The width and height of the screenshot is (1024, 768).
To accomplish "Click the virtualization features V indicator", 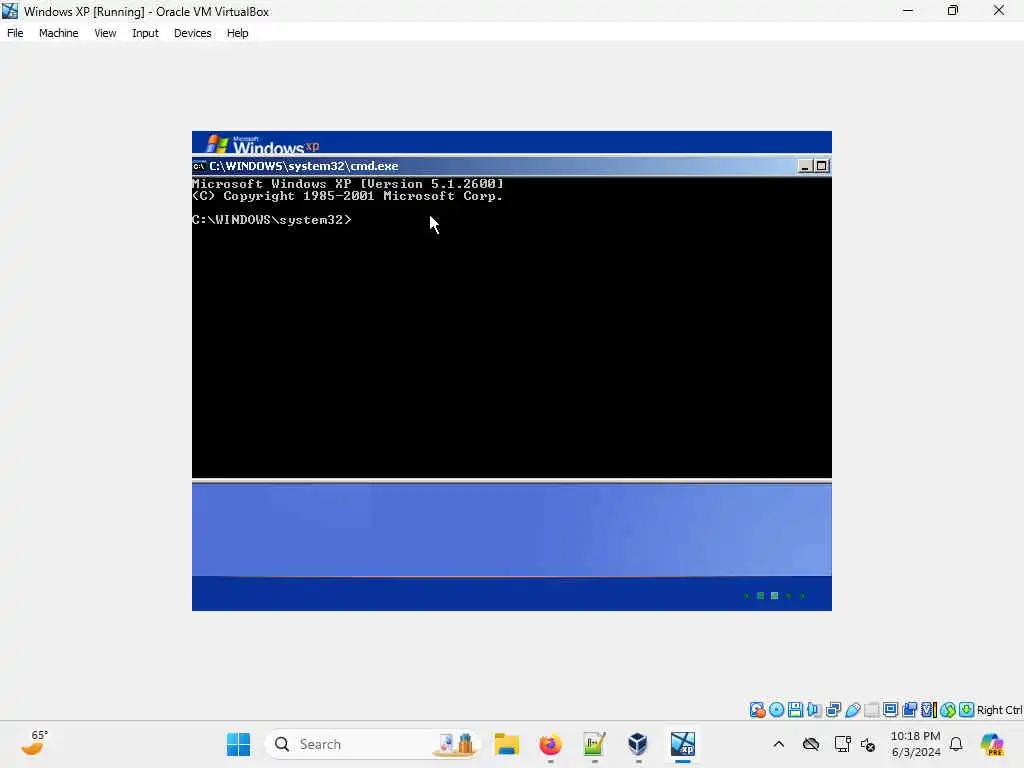I will tap(929, 710).
